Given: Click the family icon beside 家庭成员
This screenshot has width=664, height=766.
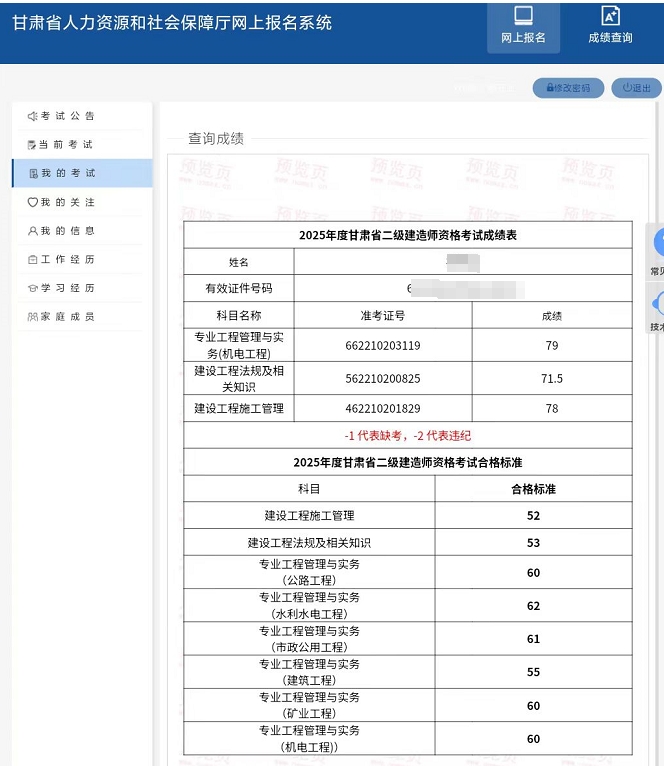Looking at the screenshot, I should pyautogui.click(x=32, y=317).
